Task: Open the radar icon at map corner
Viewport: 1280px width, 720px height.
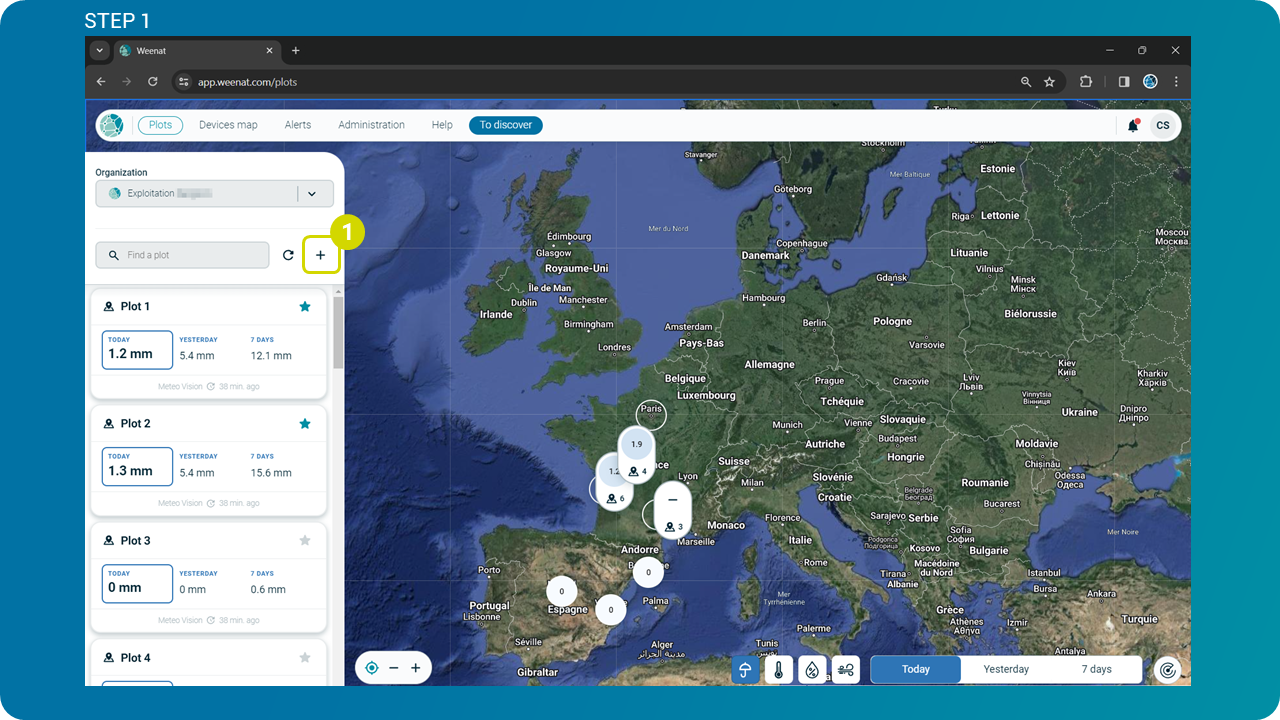Action: [1167, 670]
